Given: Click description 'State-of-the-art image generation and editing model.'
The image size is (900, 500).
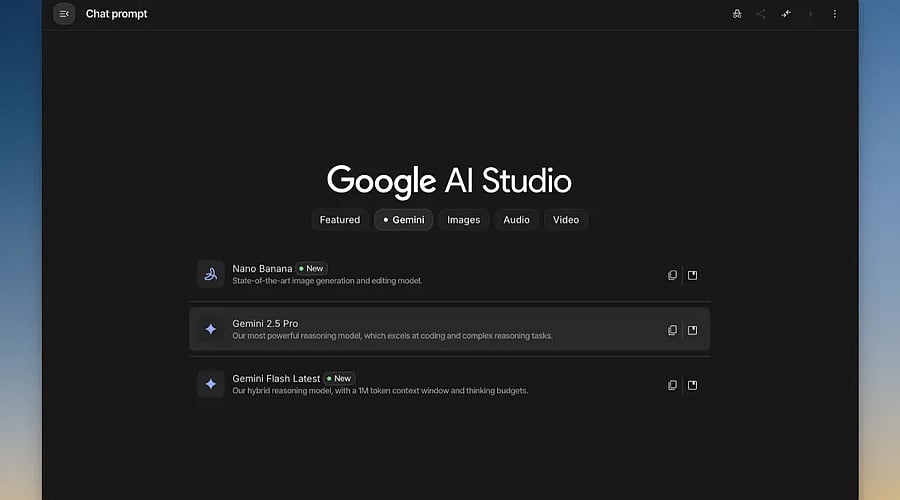Looking at the screenshot, I should tap(327, 281).
